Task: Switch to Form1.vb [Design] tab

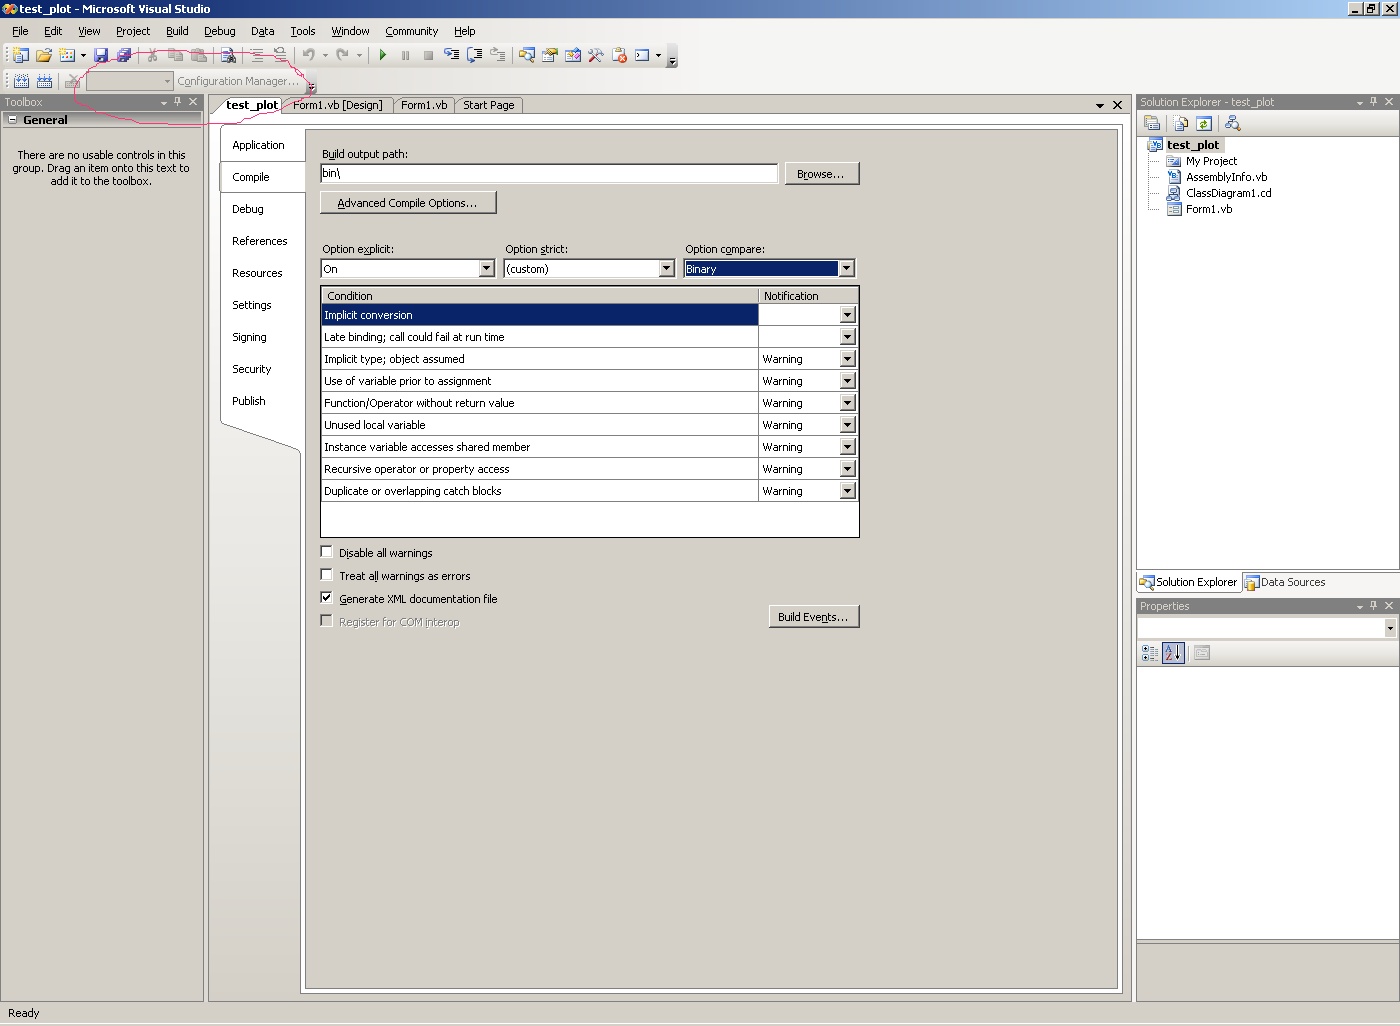Action: 337,105
